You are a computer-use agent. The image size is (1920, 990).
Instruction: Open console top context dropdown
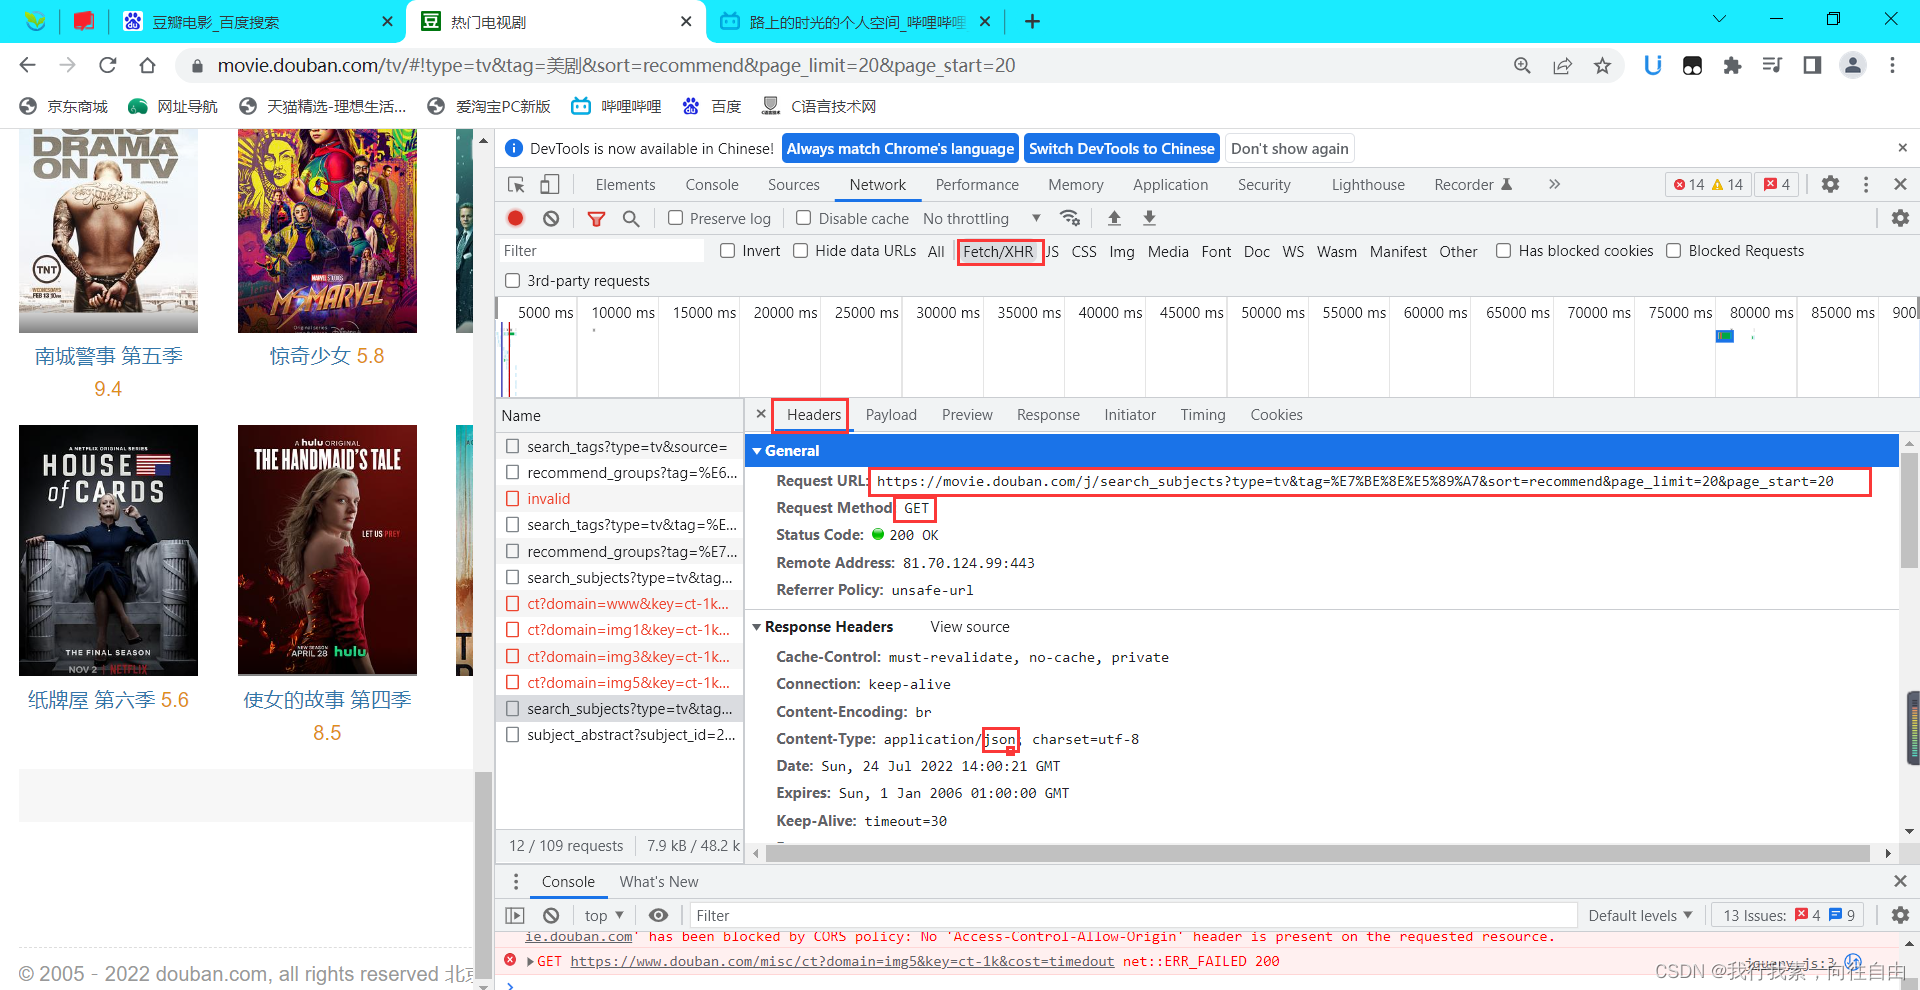pos(604,915)
